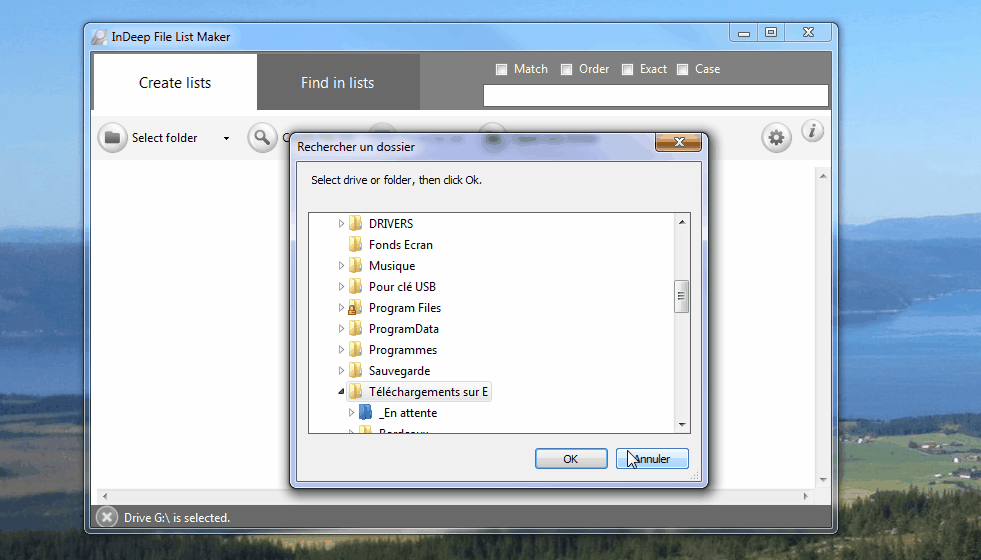Screen dimensions: 981x560
Task: Click the Select folder label
Action: [x=165, y=138]
